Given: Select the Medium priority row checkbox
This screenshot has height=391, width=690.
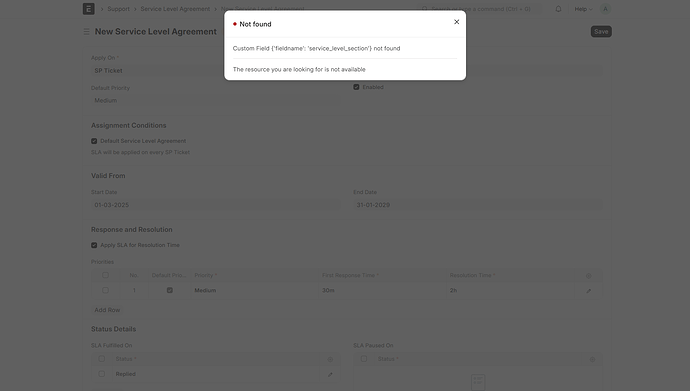Looking at the screenshot, I should (105, 290).
